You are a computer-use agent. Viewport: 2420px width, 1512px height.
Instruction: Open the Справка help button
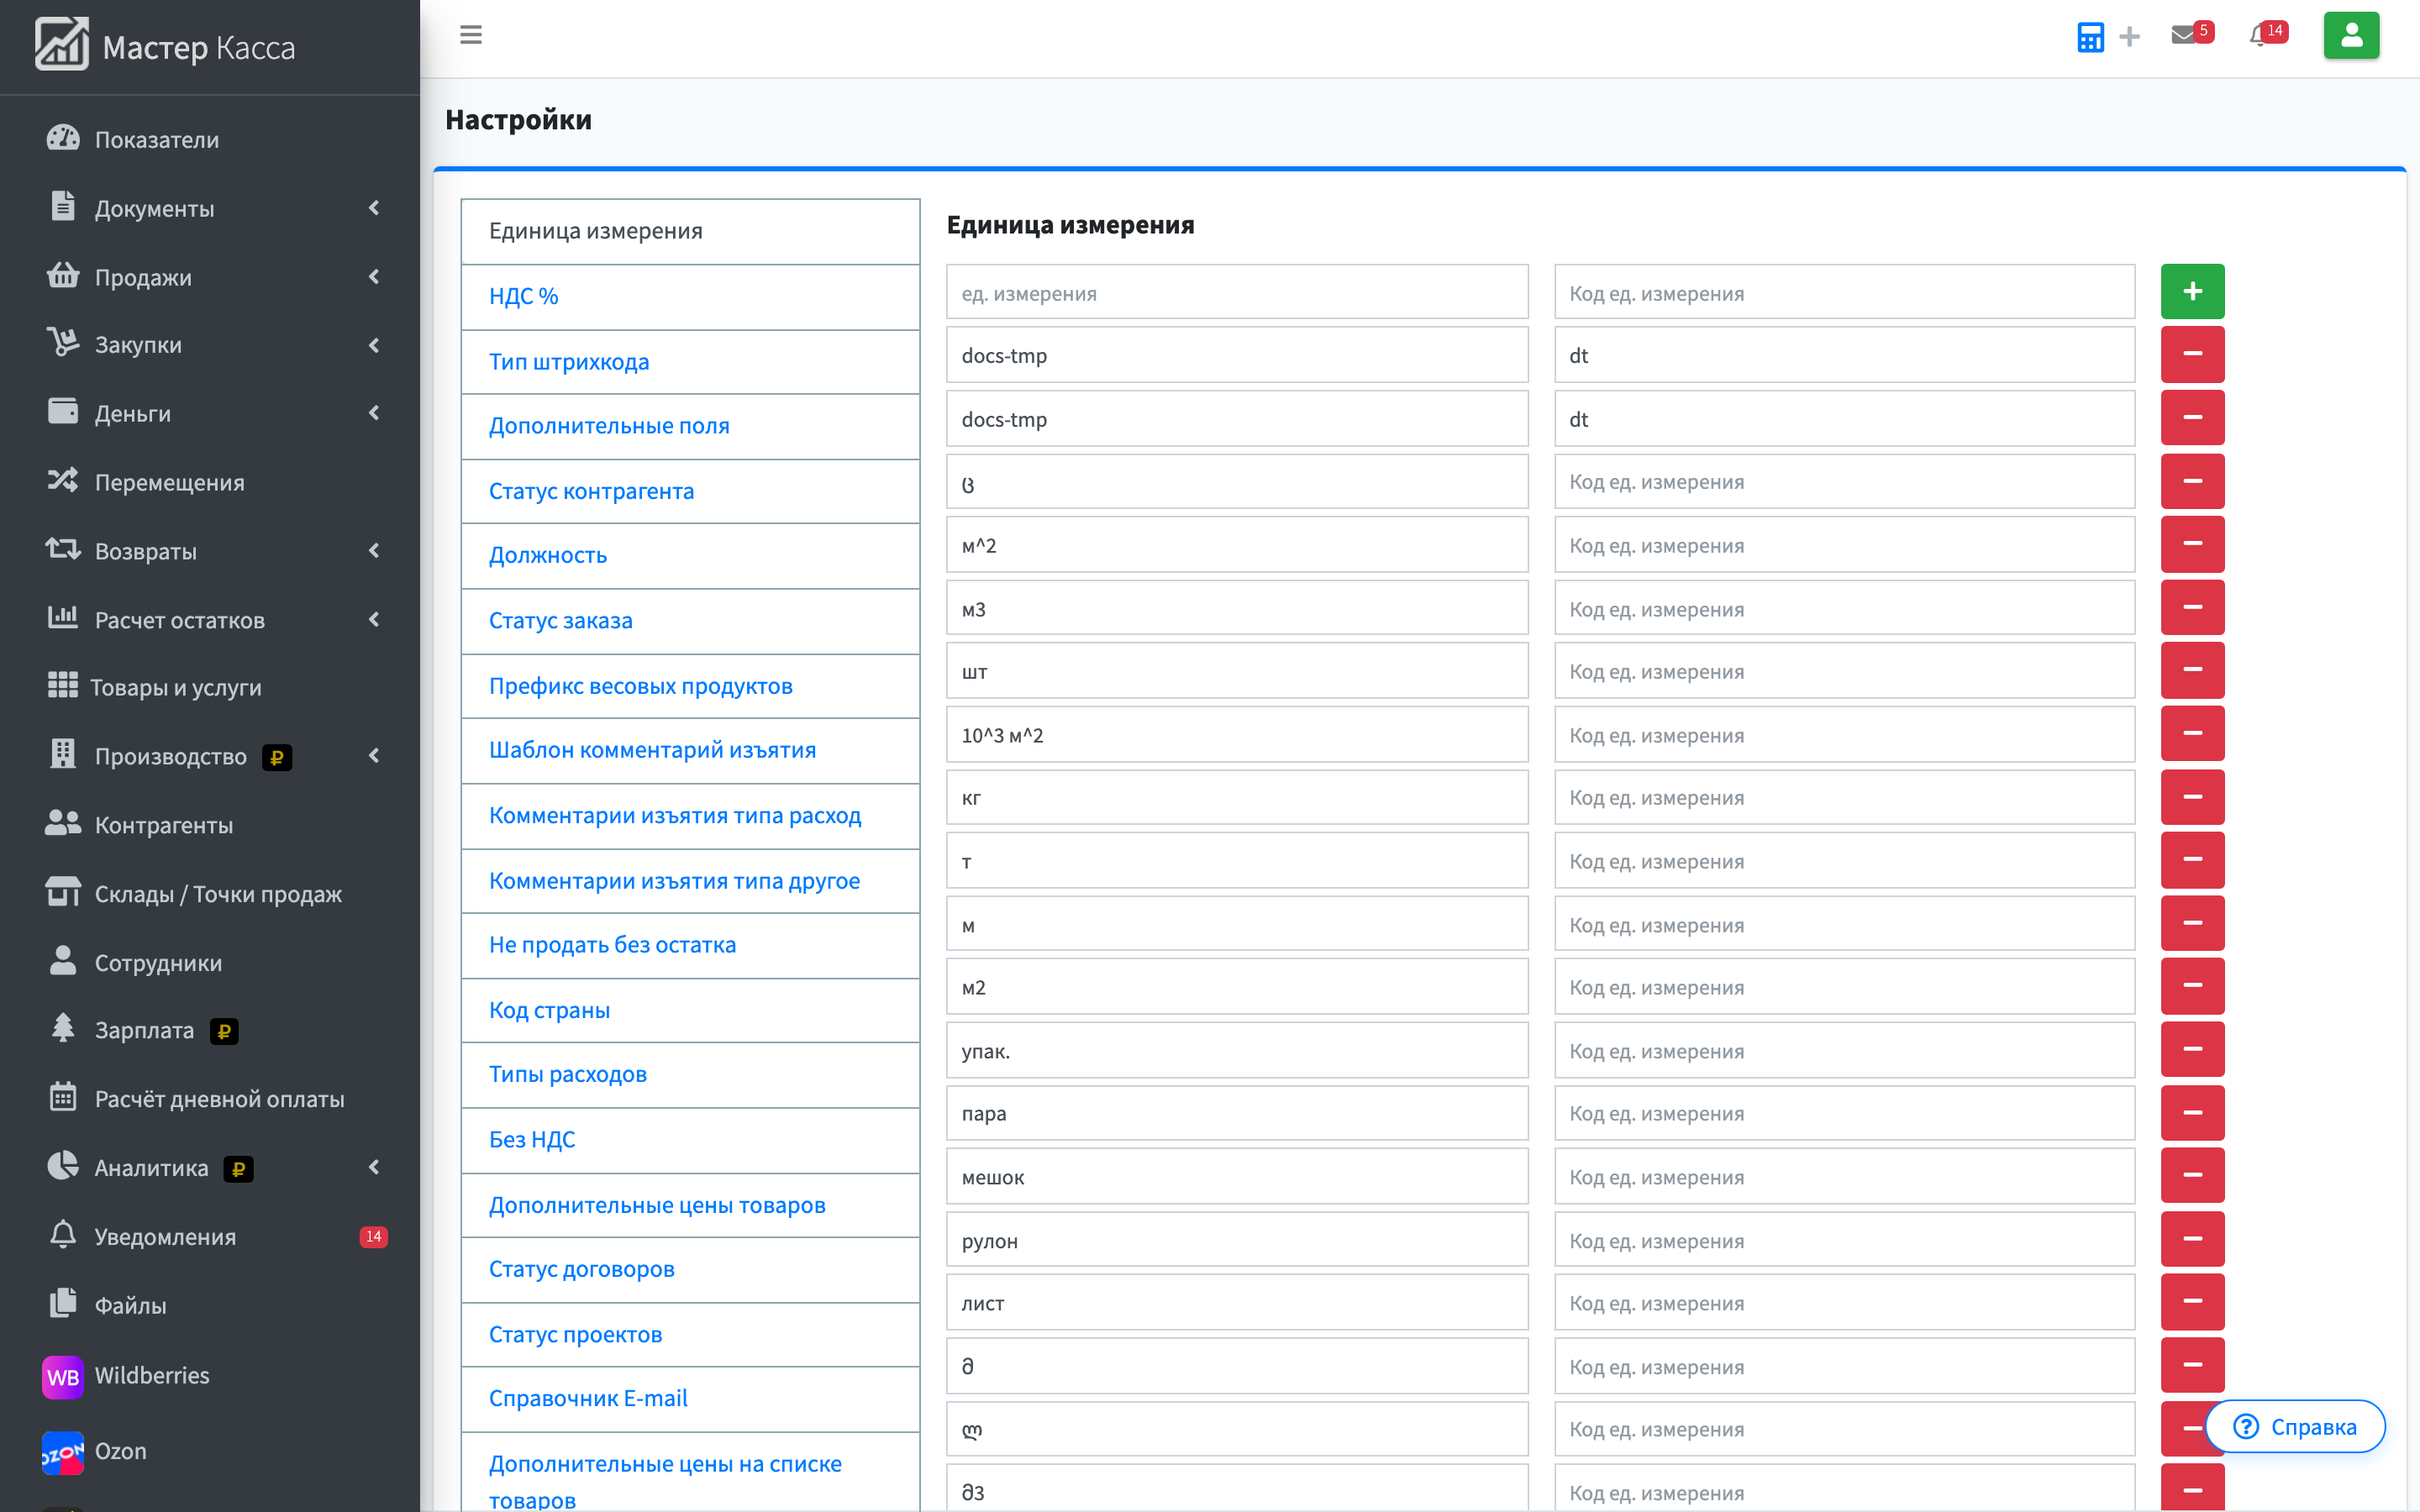[2295, 1426]
